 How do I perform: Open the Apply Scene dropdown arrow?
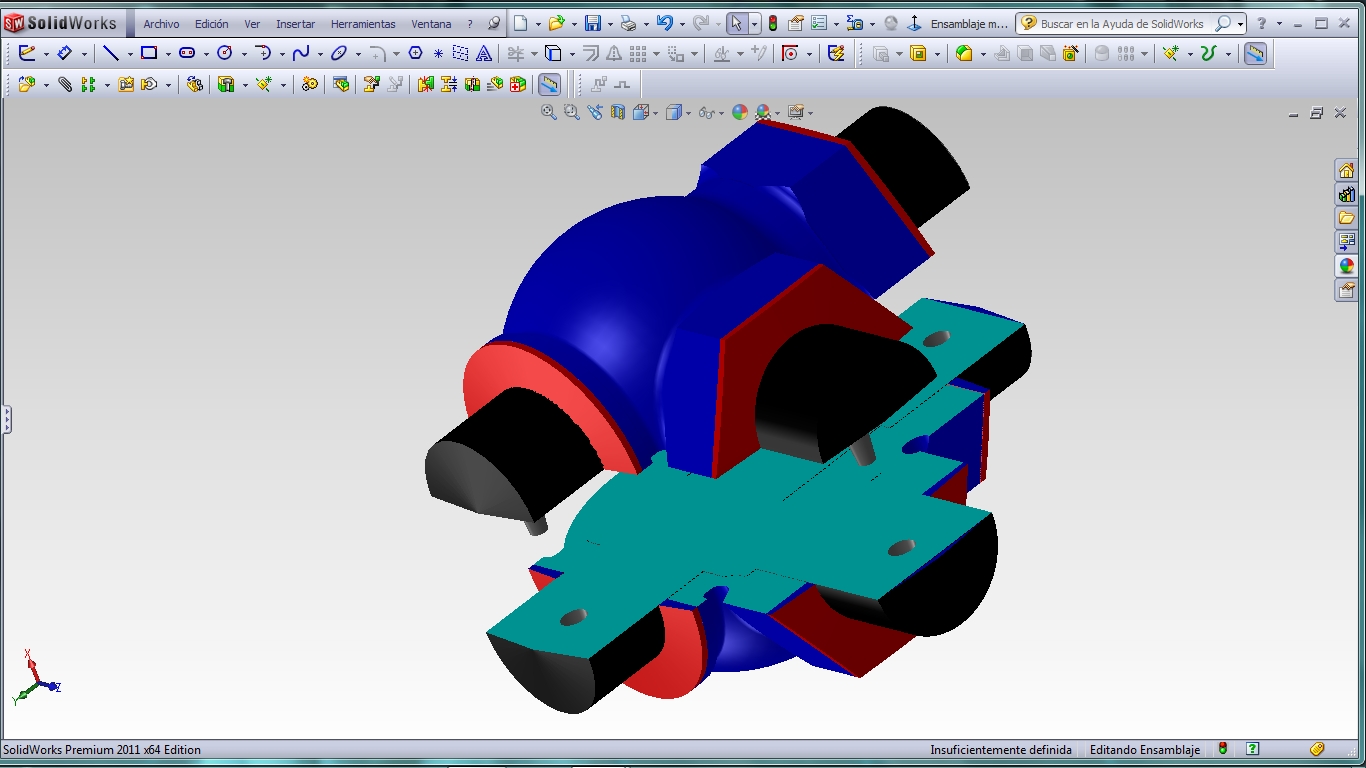click(x=777, y=113)
